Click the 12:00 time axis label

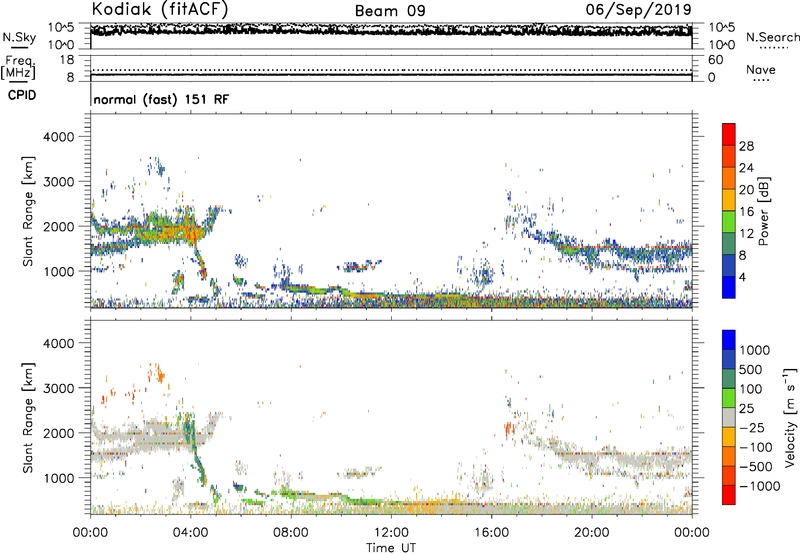click(391, 533)
